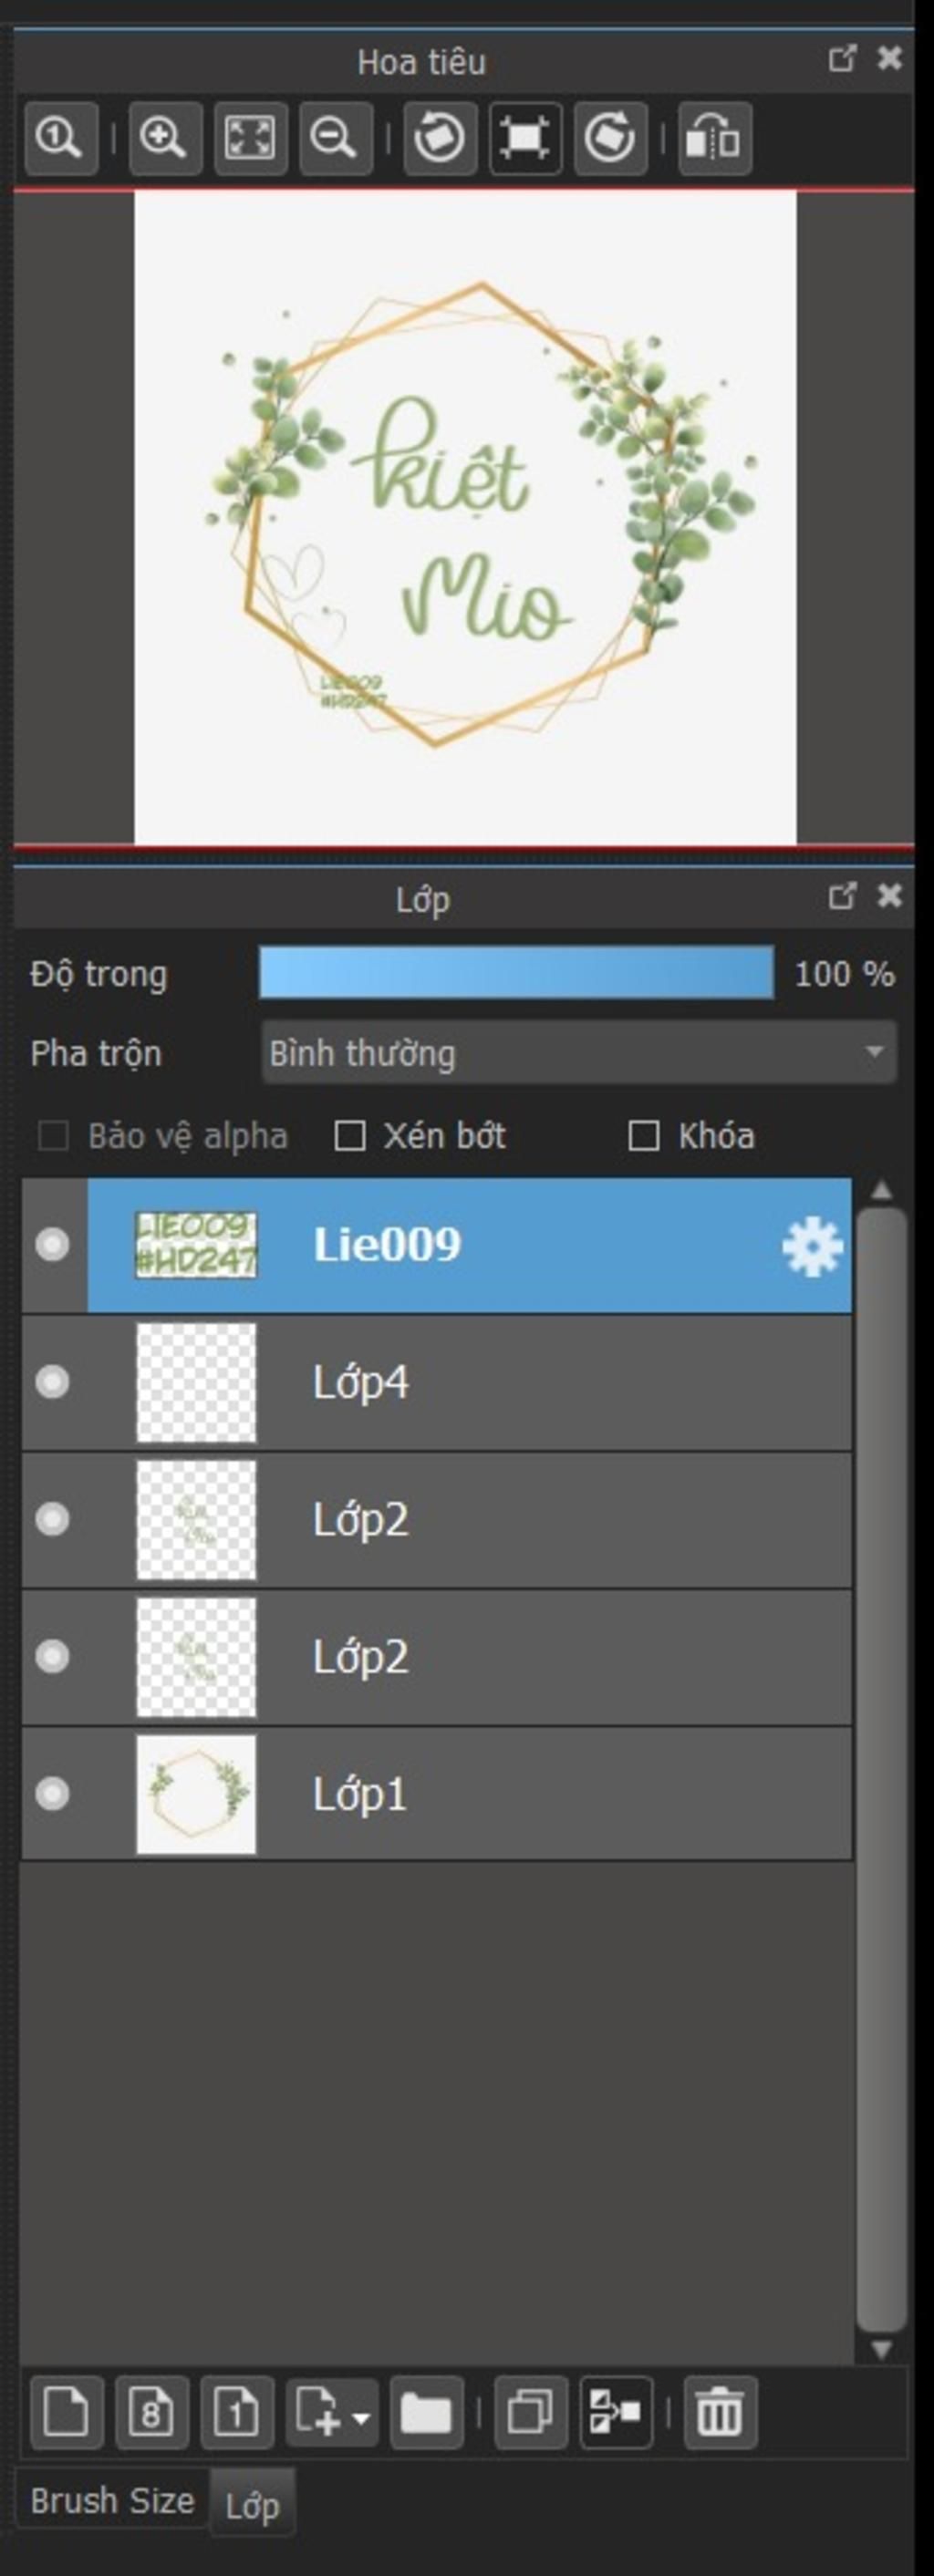
Task: Rotate the canvas view left
Action: [440, 138]
